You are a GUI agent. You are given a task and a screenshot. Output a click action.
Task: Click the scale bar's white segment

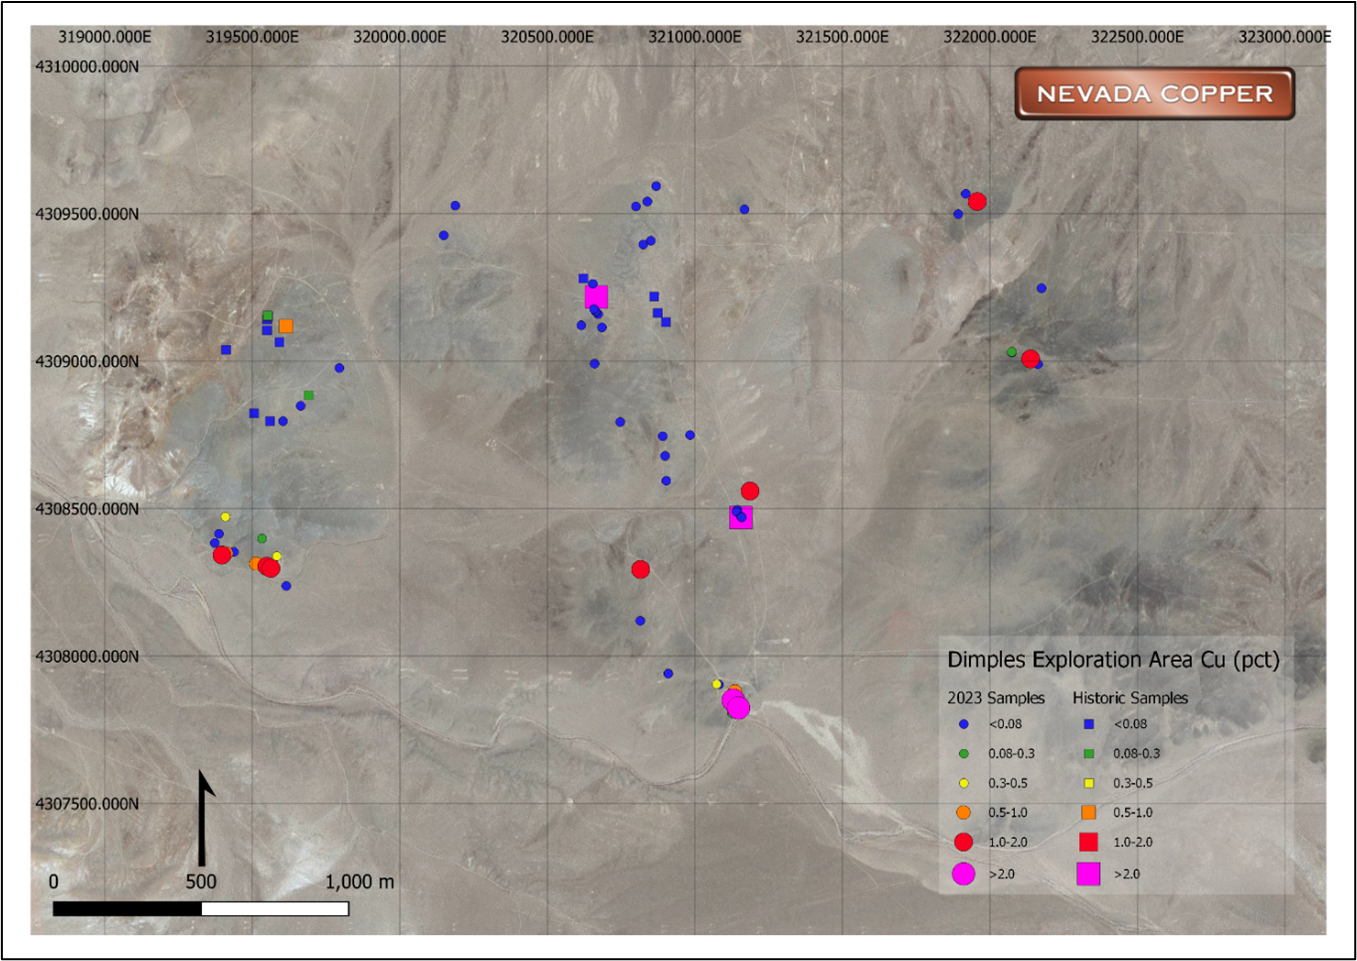(275, 909)
